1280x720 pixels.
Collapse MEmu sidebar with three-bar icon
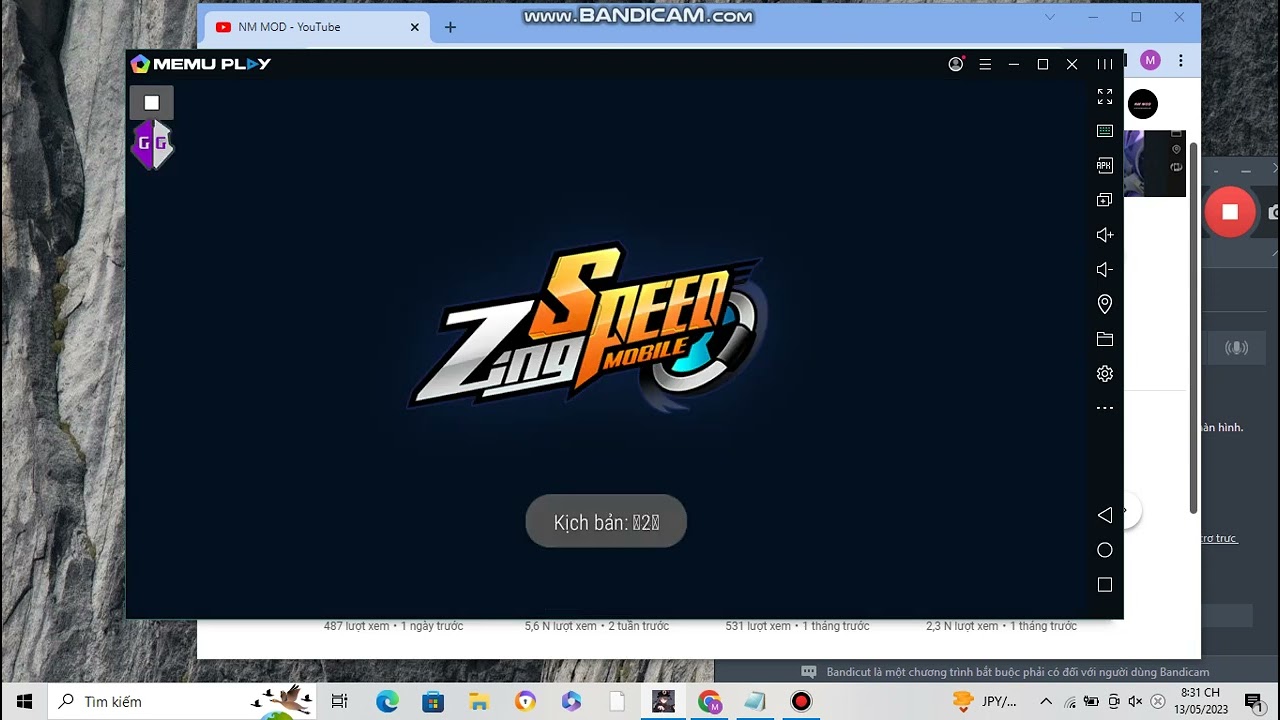click(x=1105, y=64)
